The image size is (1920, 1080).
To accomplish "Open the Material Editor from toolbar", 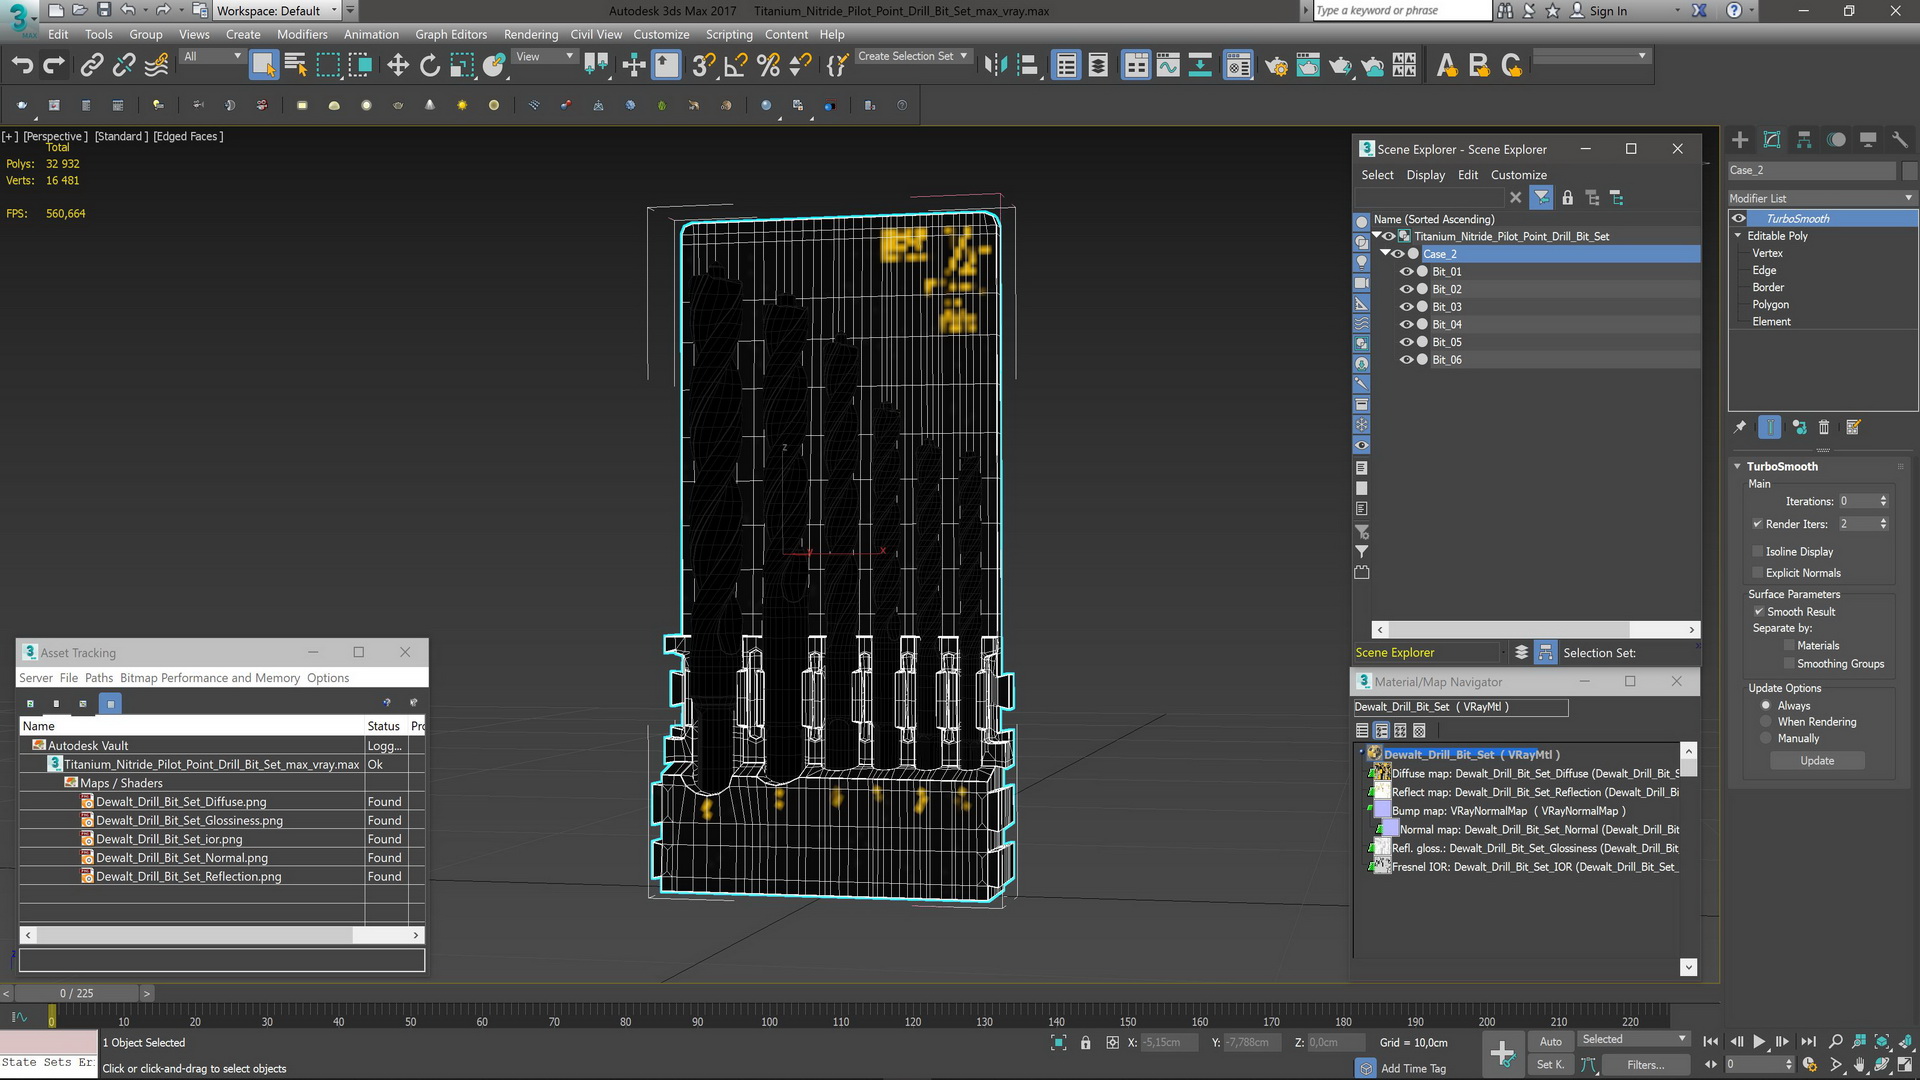I will pos(1238,66).
